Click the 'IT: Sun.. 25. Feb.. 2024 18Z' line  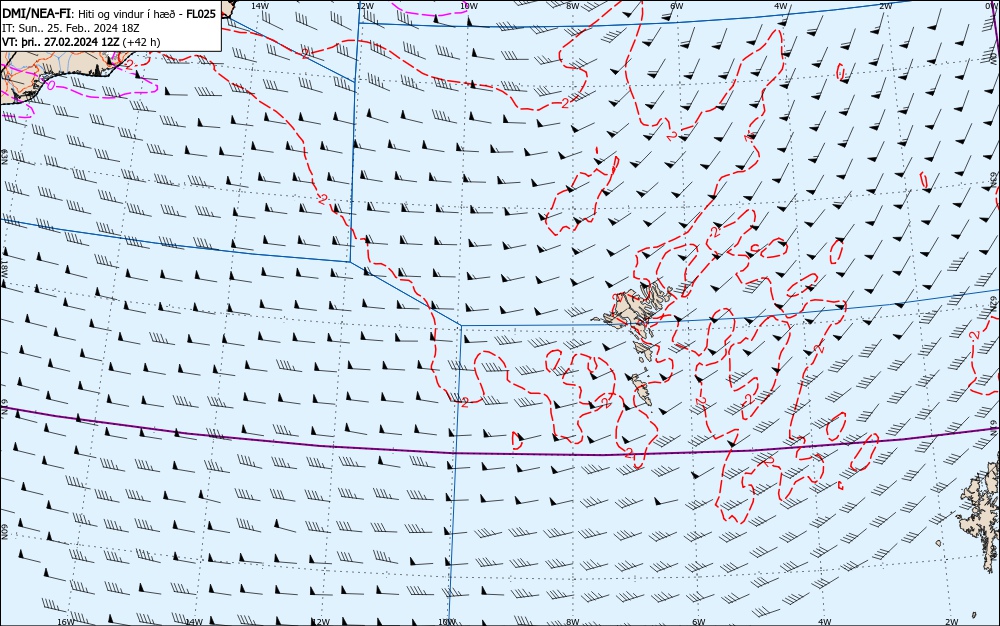[71, 28]
